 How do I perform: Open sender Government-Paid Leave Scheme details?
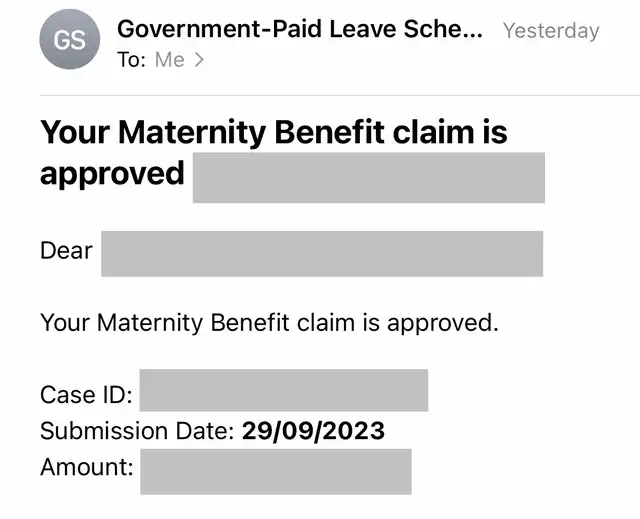click(299, 29)
